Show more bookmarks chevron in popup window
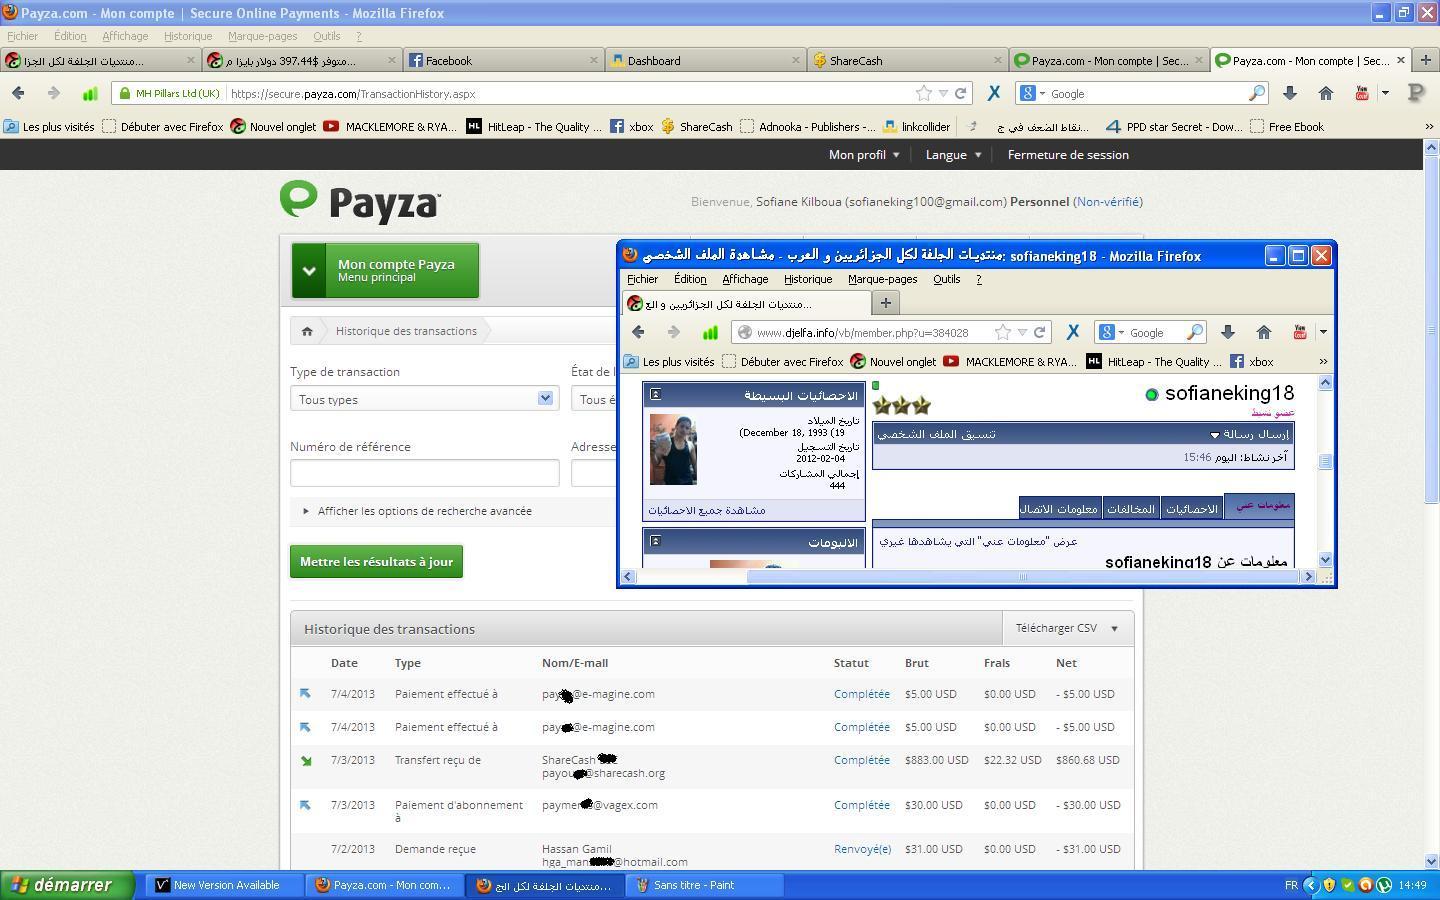This screenshot has height=900, width=1440. [1323, 362]
